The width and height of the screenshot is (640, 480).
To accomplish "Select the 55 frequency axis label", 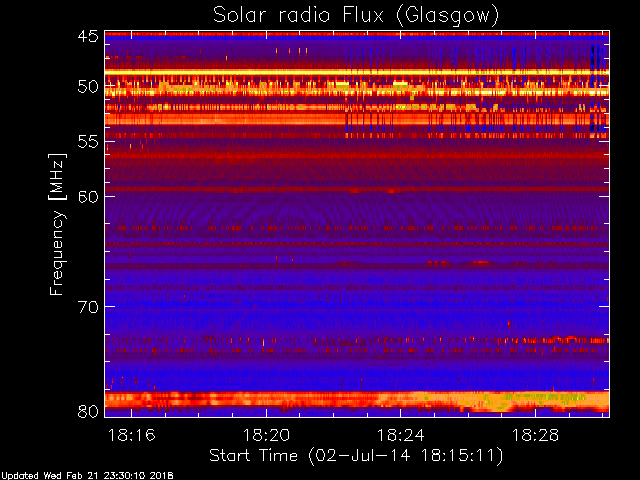I will point(88,142).
